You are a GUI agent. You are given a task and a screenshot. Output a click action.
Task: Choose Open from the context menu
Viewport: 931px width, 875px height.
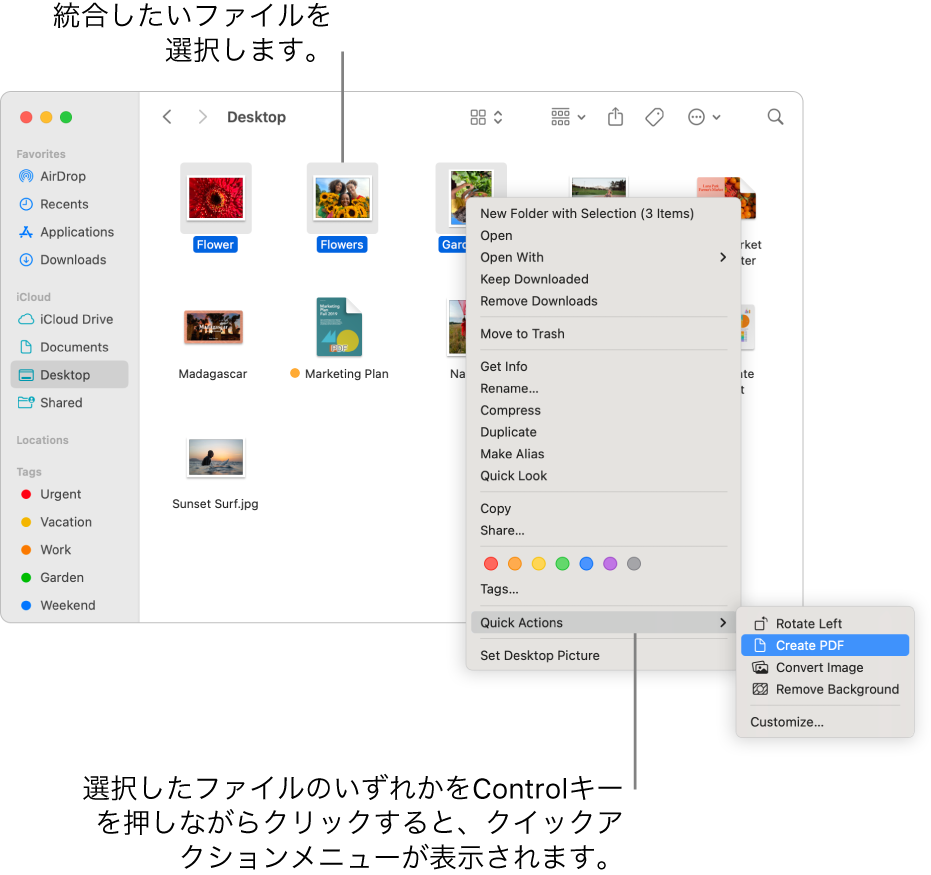[603, 236]
